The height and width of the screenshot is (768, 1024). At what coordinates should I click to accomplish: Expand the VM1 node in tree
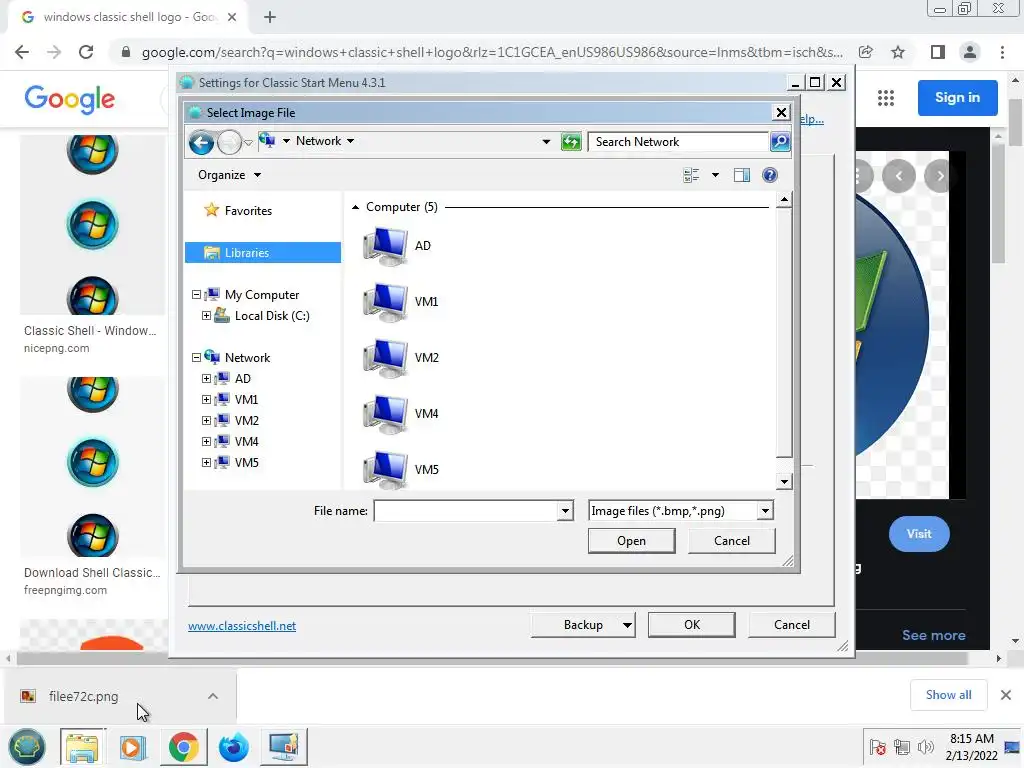[x=206, y=400]
